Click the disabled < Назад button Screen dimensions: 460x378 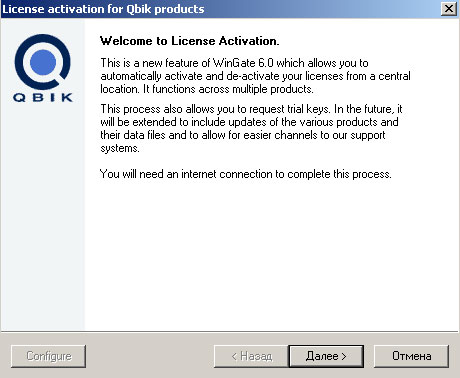pyautogui.click(x=251, y=356)
